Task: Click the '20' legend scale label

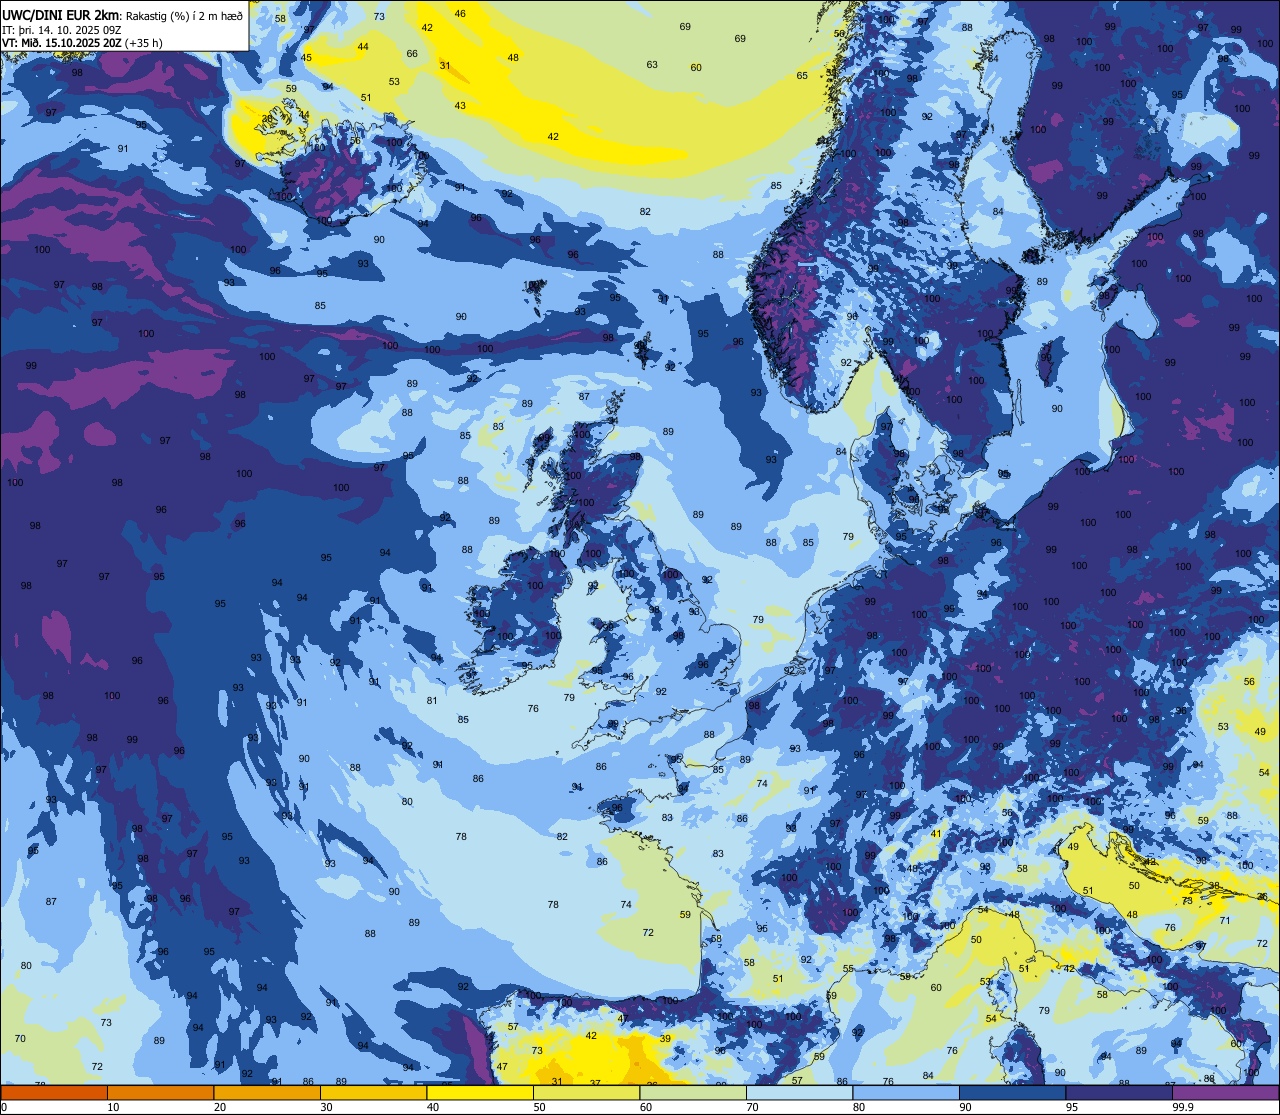Action: click(220, 1107)
